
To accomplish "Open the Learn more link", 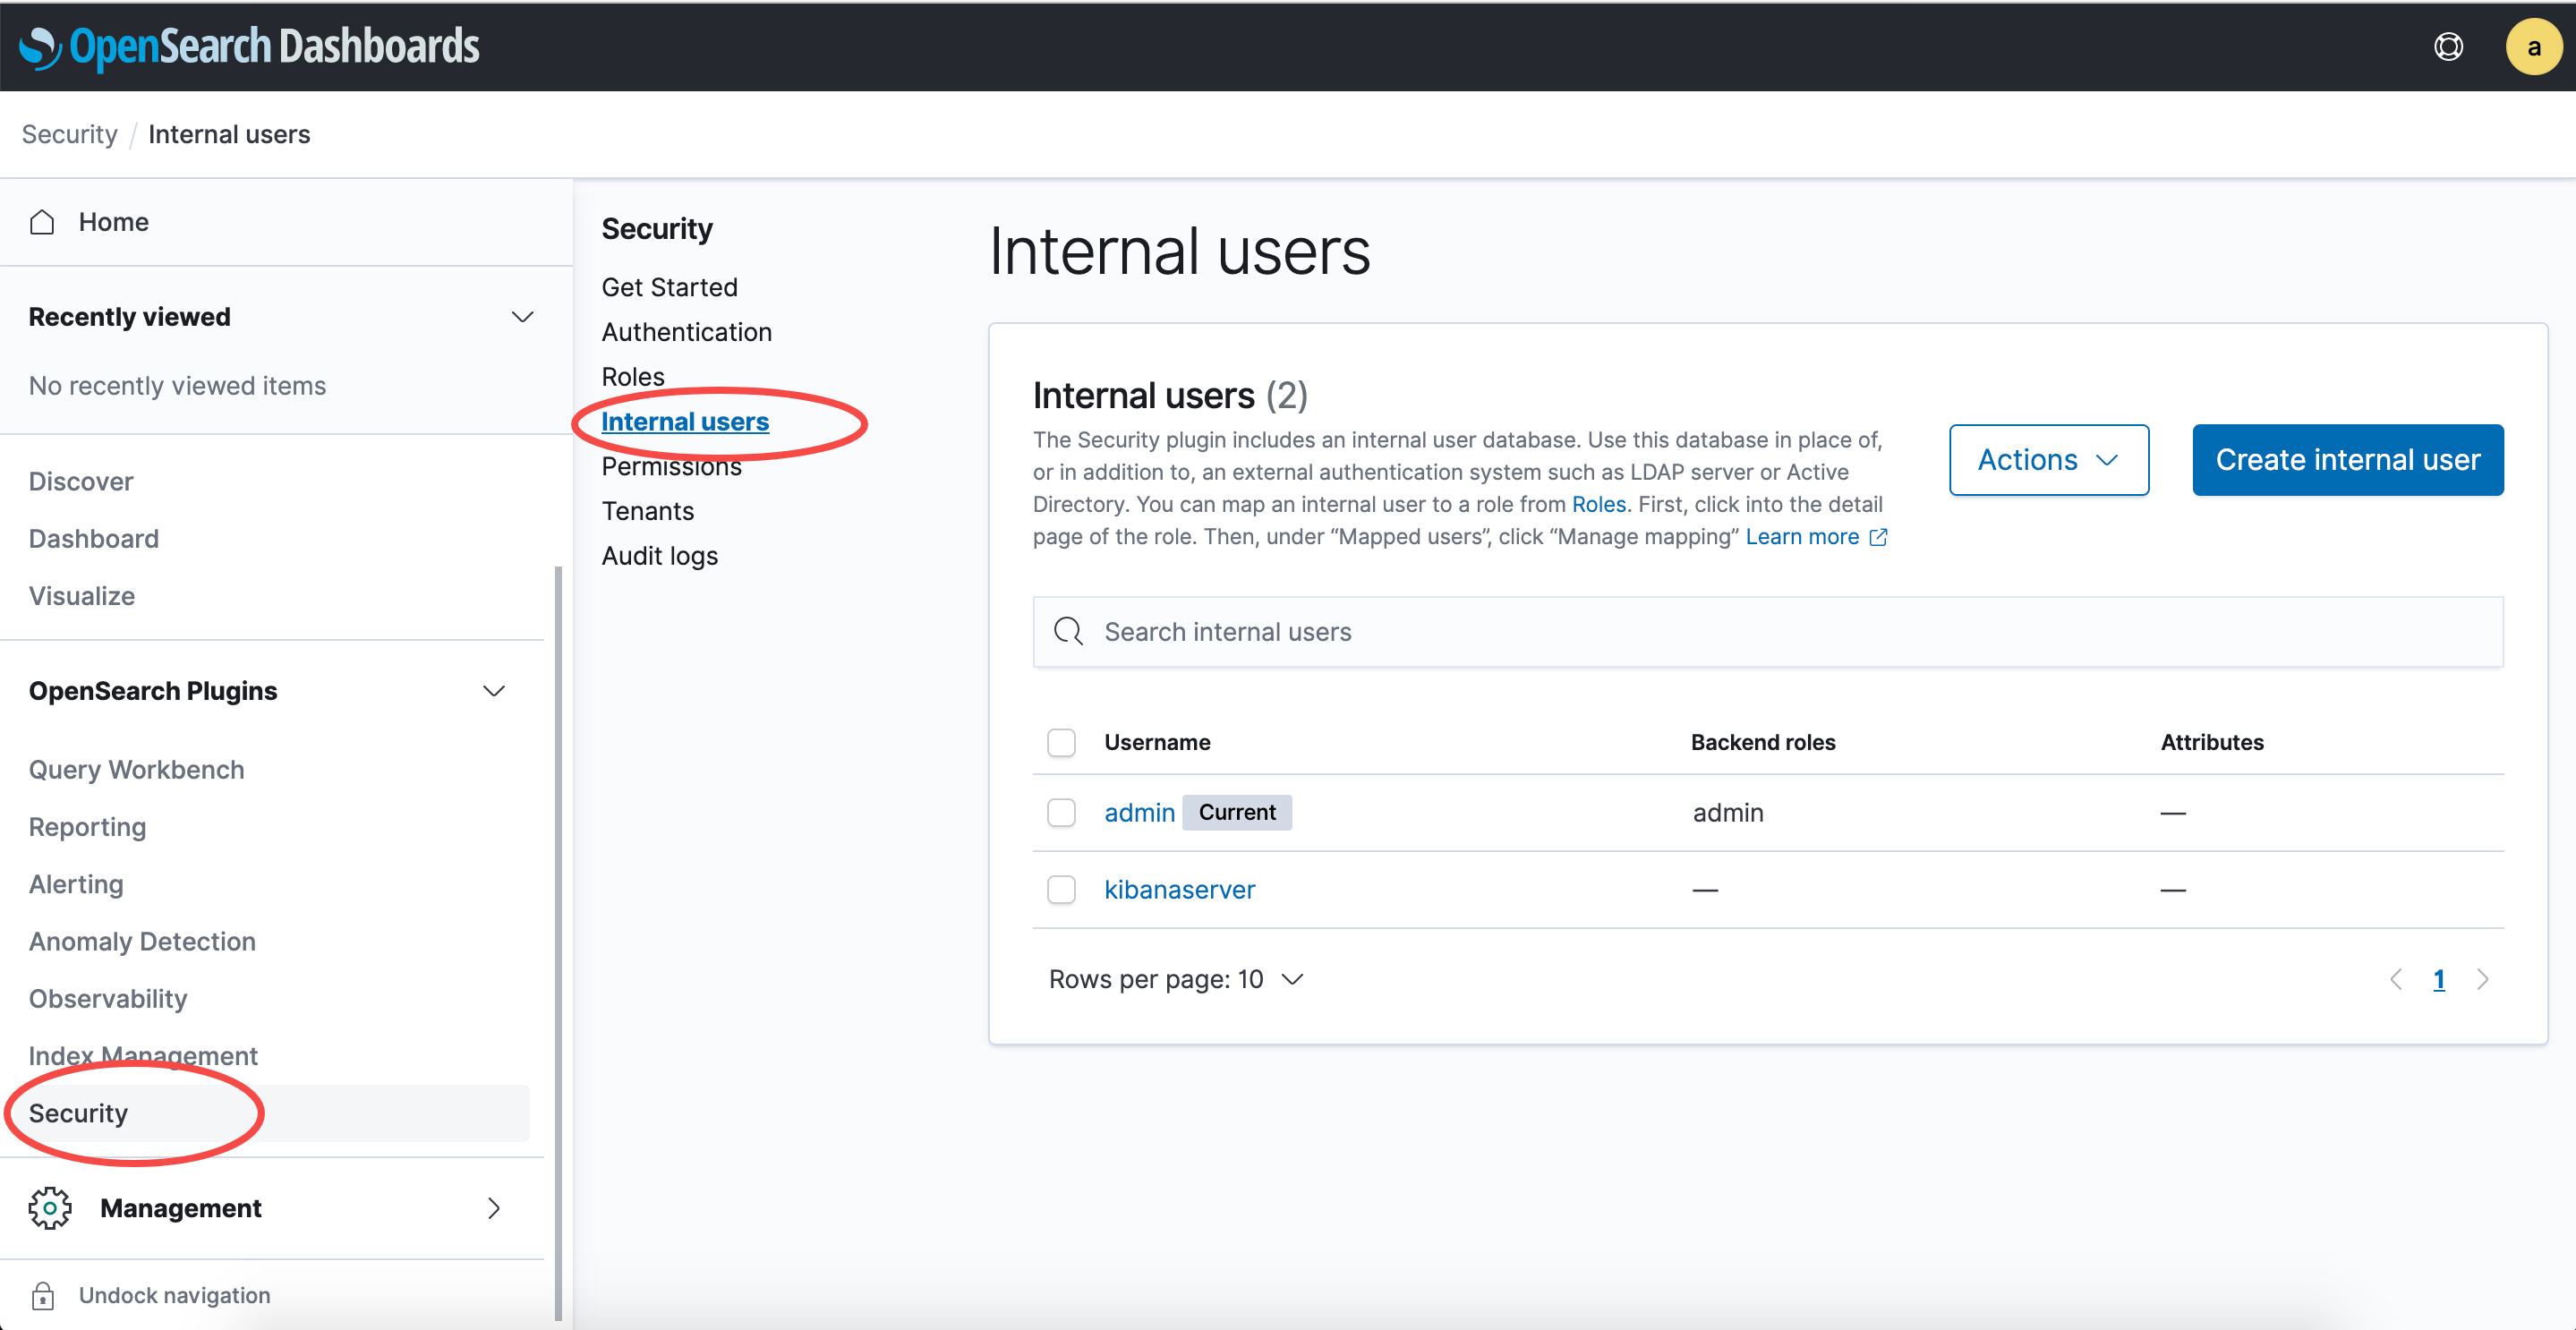I will point(1802,537).
